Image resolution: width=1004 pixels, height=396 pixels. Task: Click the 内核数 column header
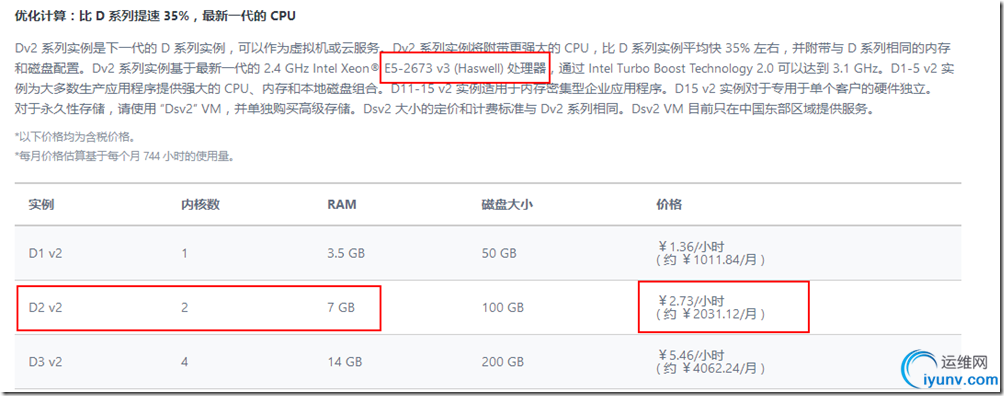click(x=200, y=205)
